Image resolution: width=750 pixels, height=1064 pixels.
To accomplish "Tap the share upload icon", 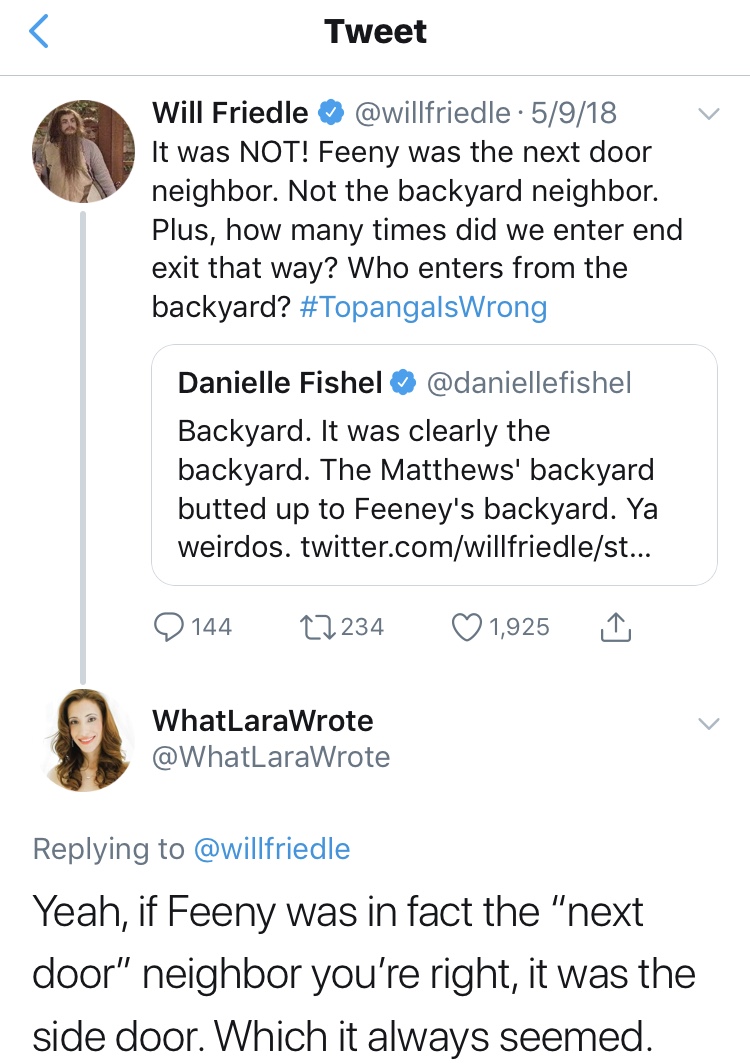I will point(614,627).
